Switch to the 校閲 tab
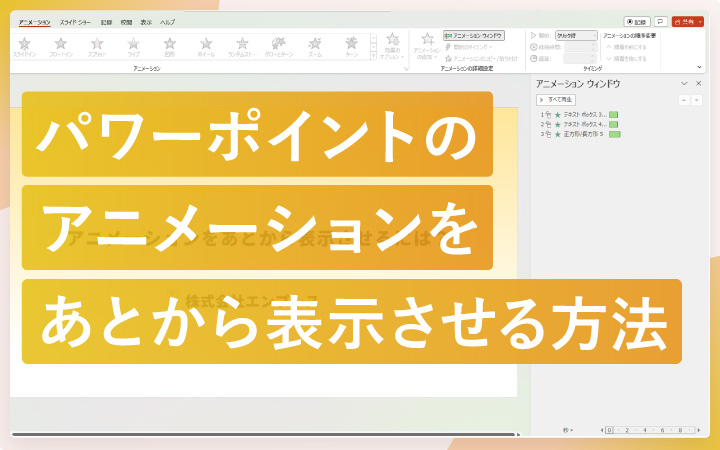The image size is (720, 450). tap(126, 22)
